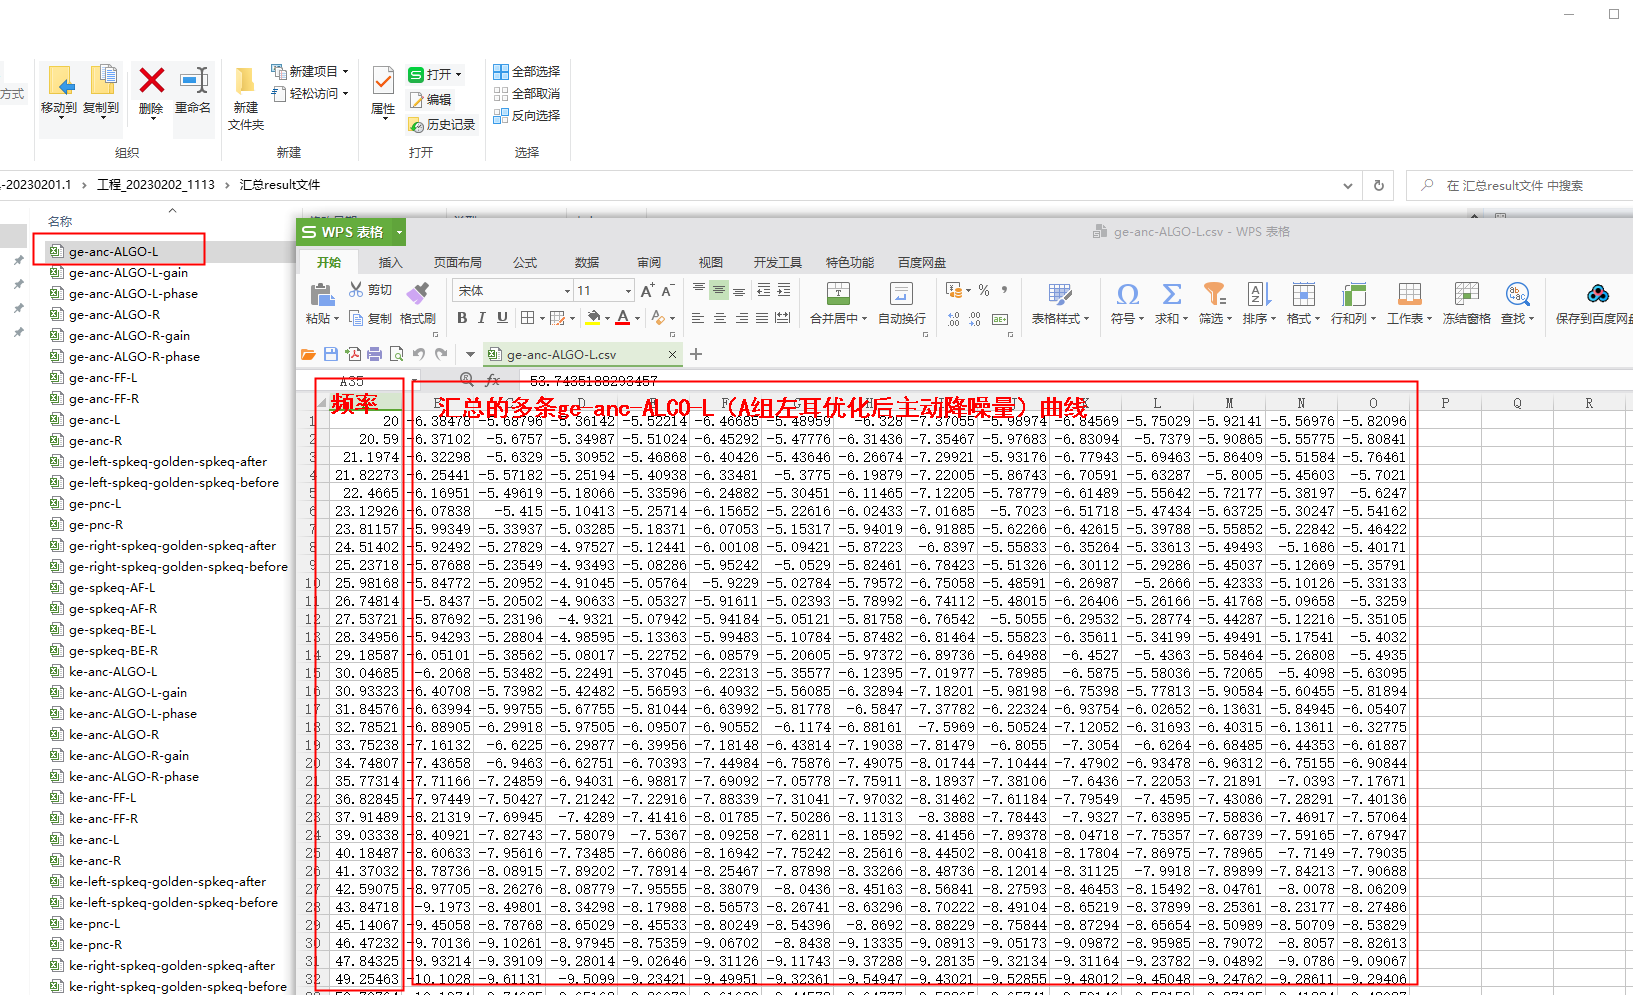This screenshot has height=995, width=1633.
Task: Open the Table Style (表格样式) dropdown
Action: pos(1061,319)
